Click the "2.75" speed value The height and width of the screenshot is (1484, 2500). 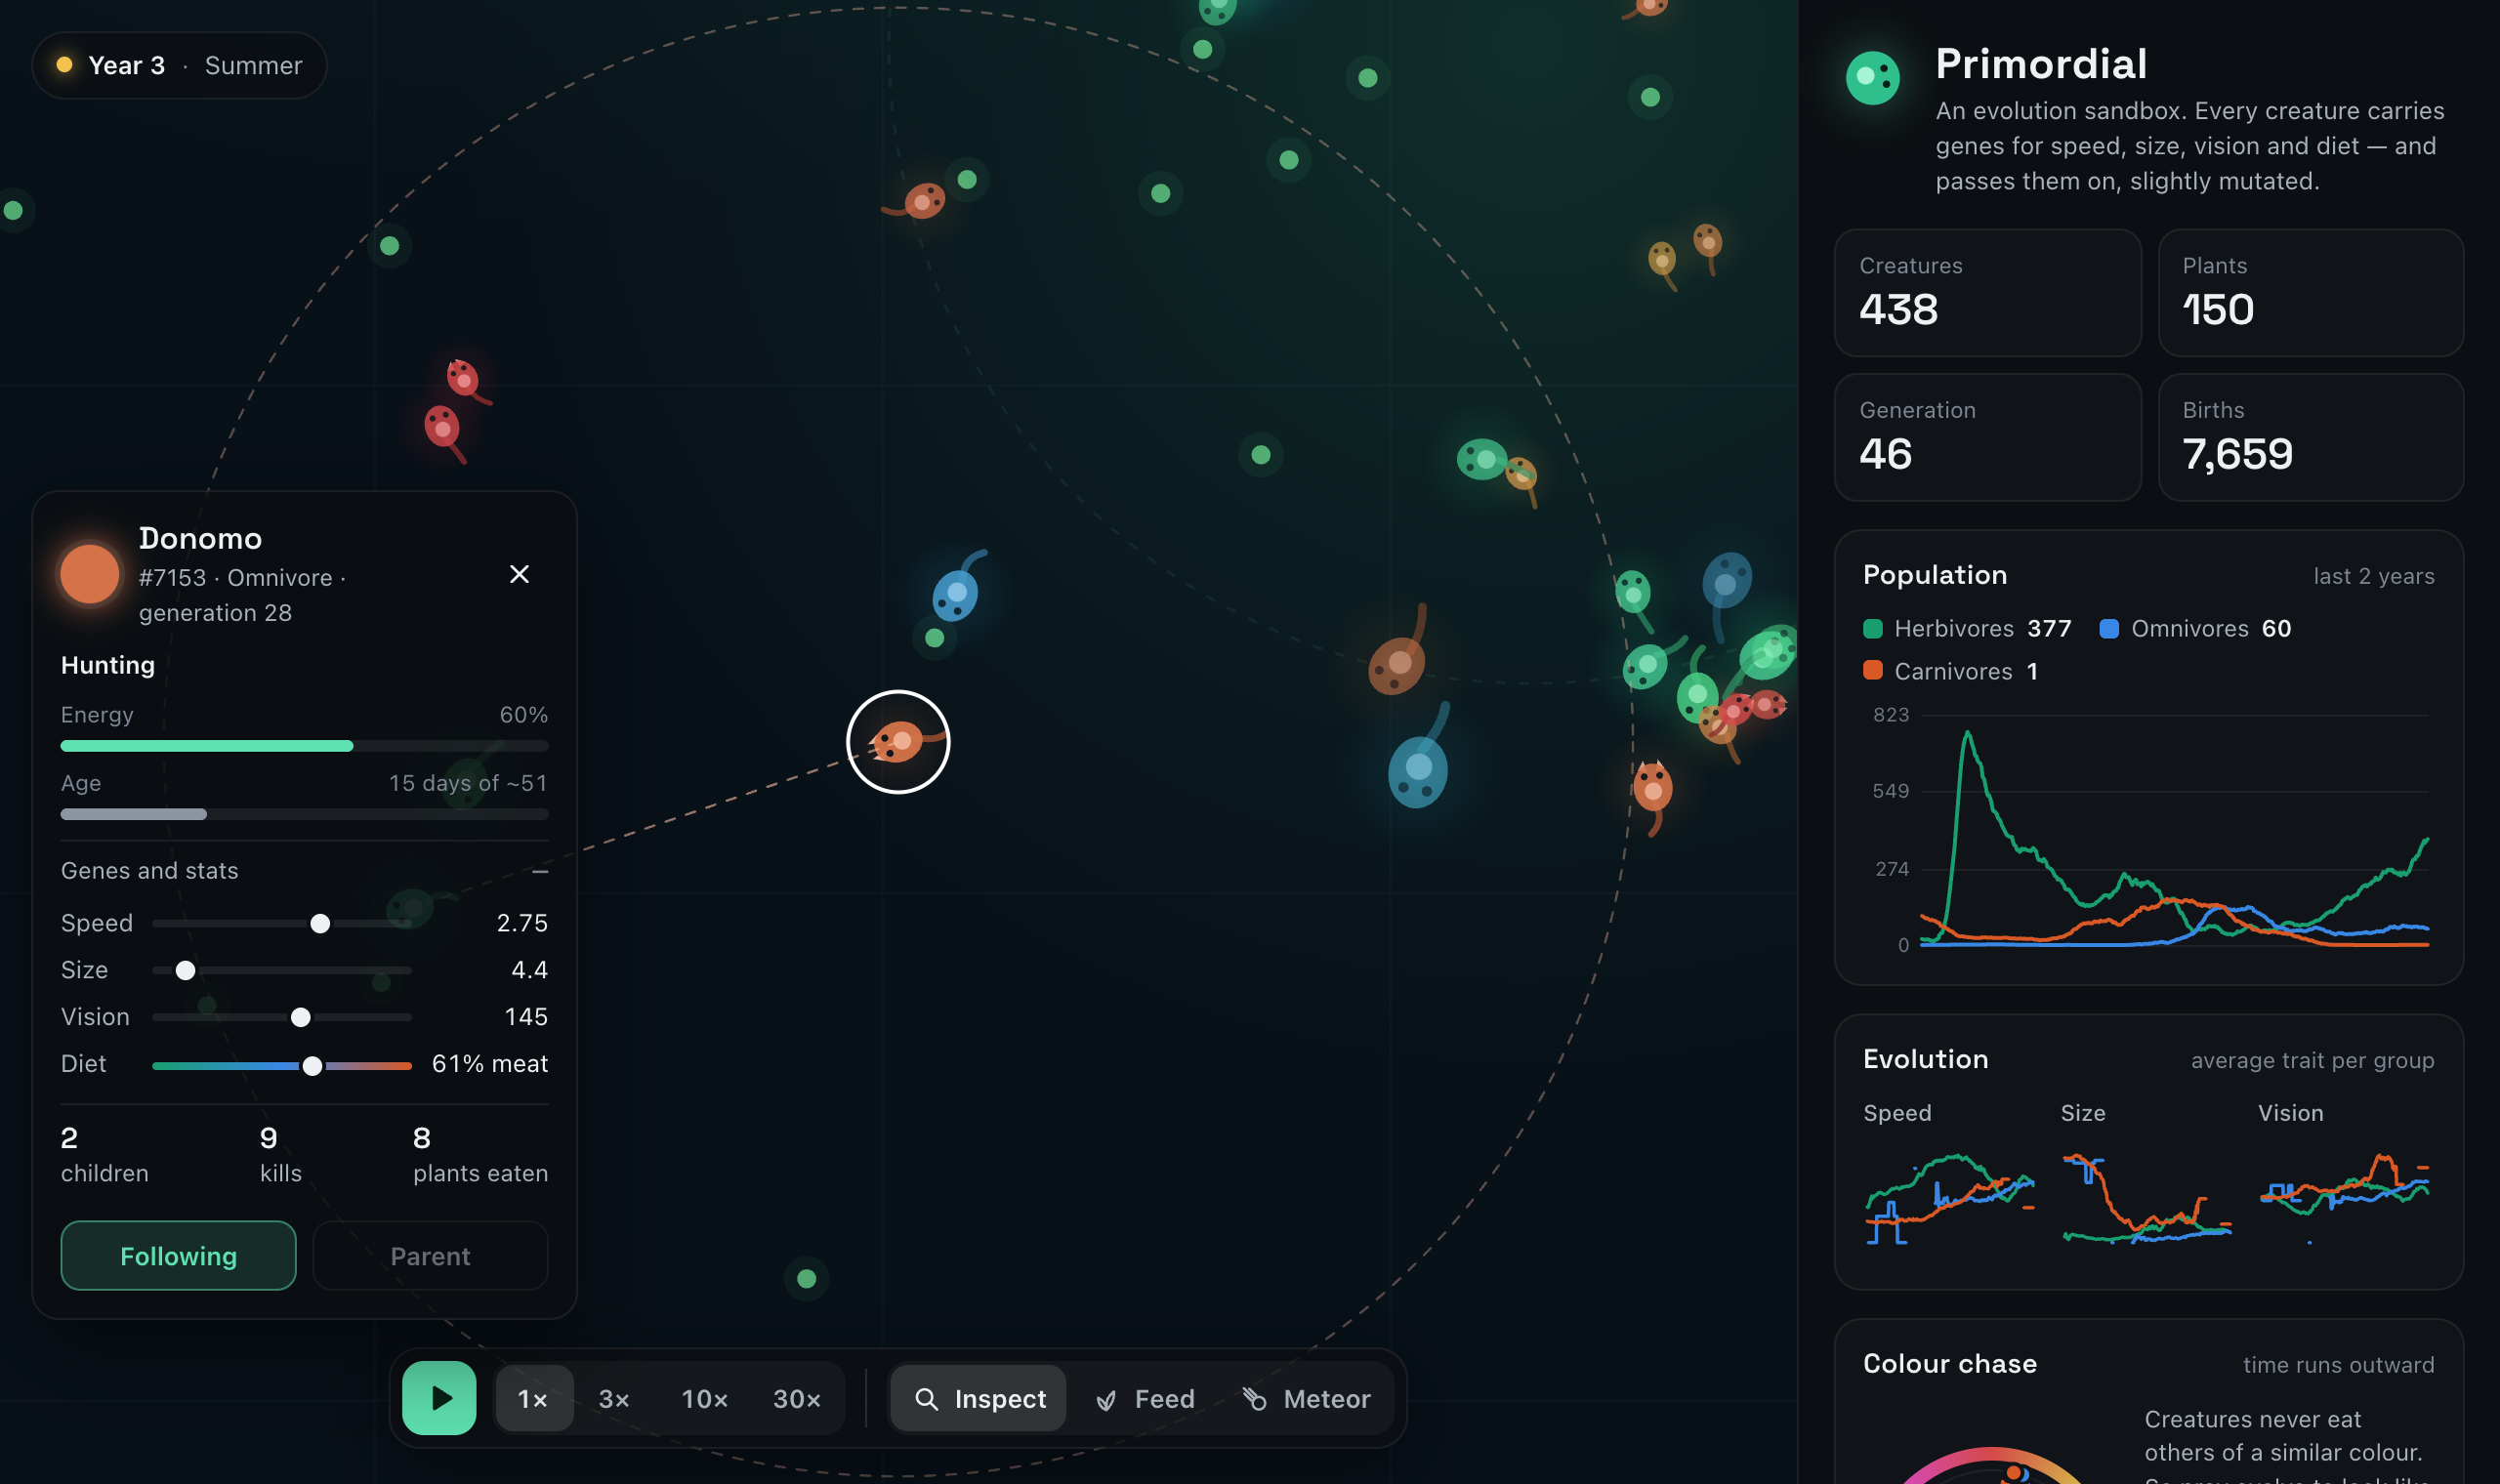522,922
